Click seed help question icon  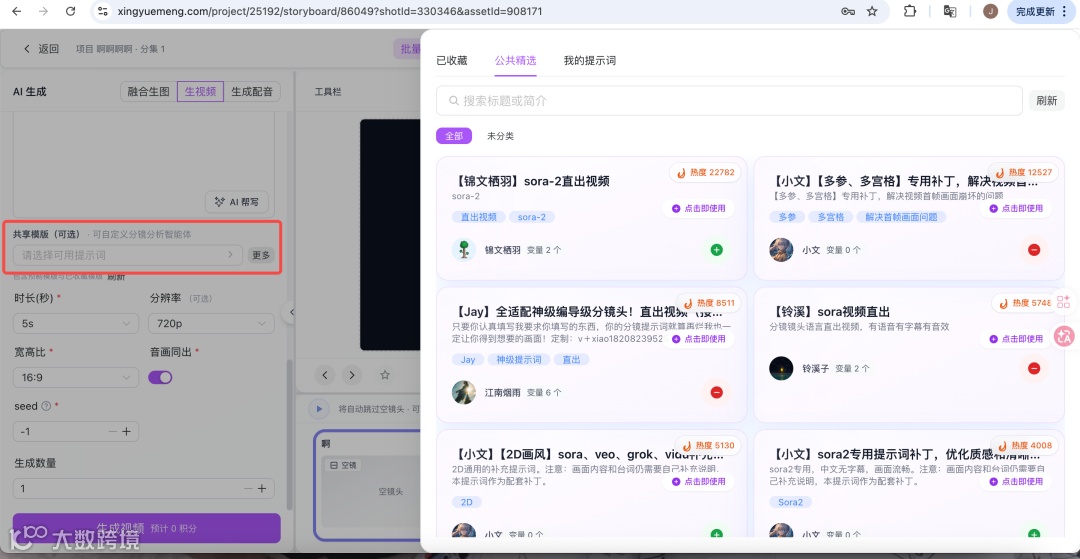(46, 406)
